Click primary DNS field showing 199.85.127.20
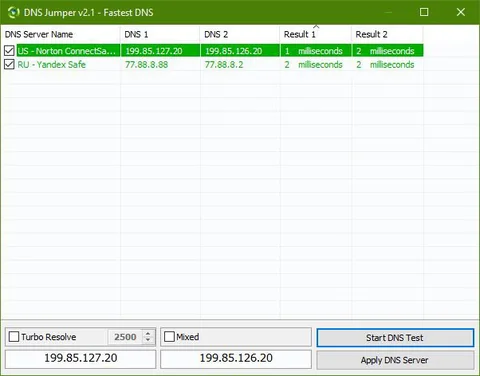 (81, 358)
